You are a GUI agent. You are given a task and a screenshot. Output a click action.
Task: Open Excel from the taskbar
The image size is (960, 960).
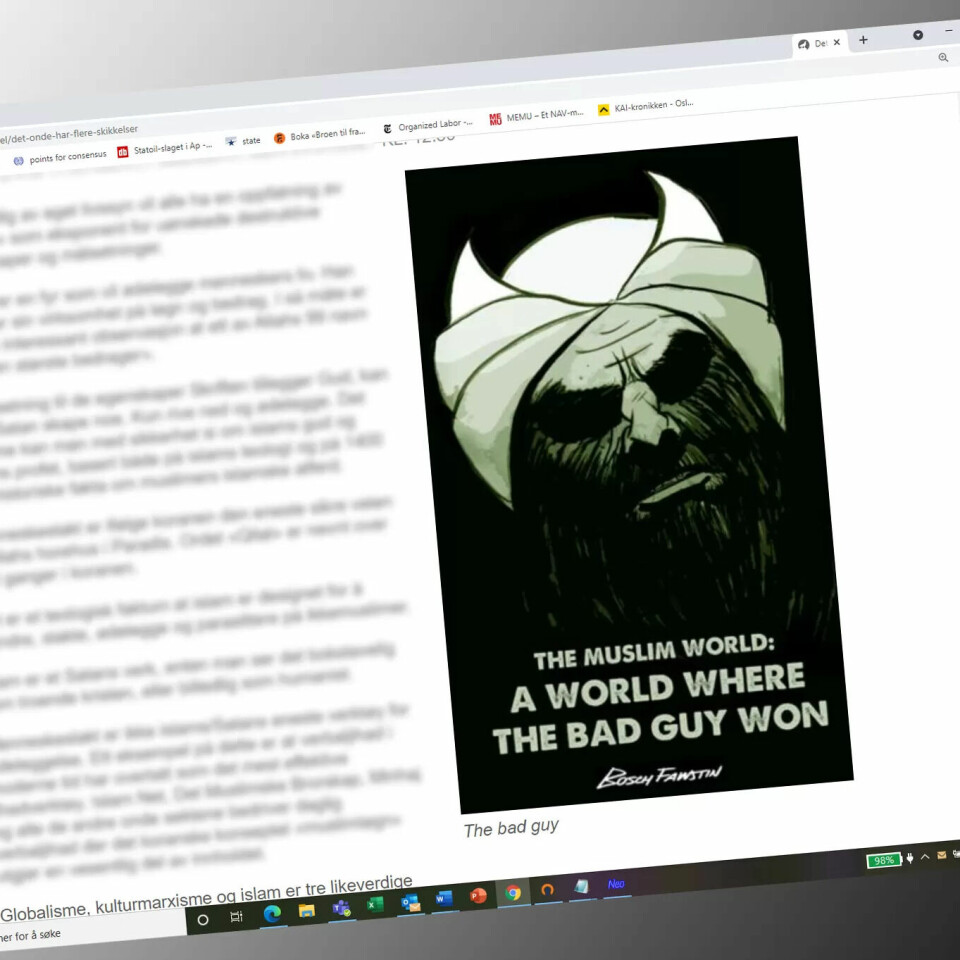pos(375,905)
